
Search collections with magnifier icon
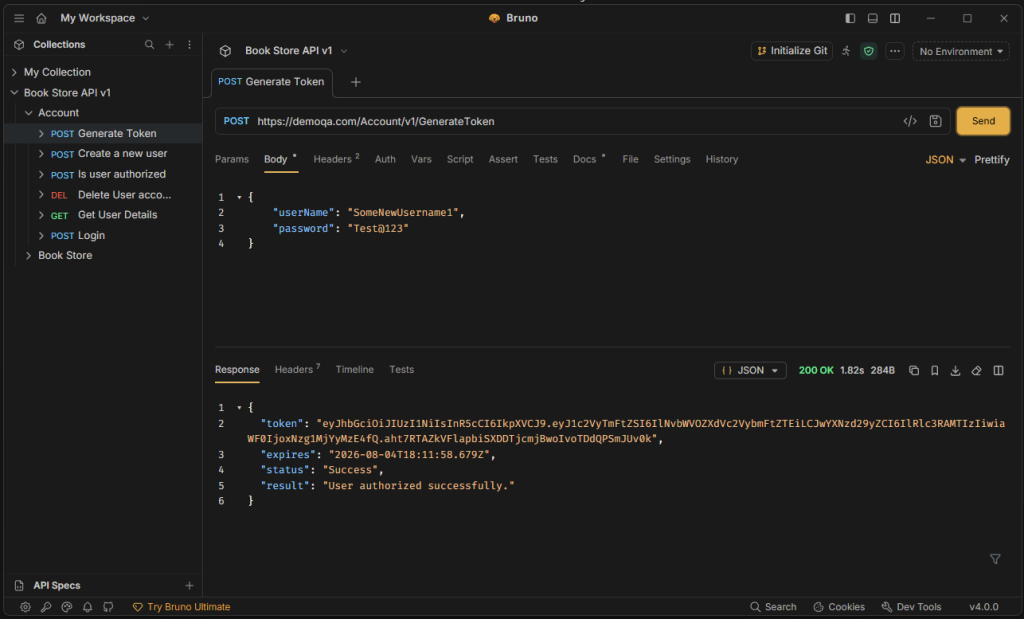coord(150,44)
